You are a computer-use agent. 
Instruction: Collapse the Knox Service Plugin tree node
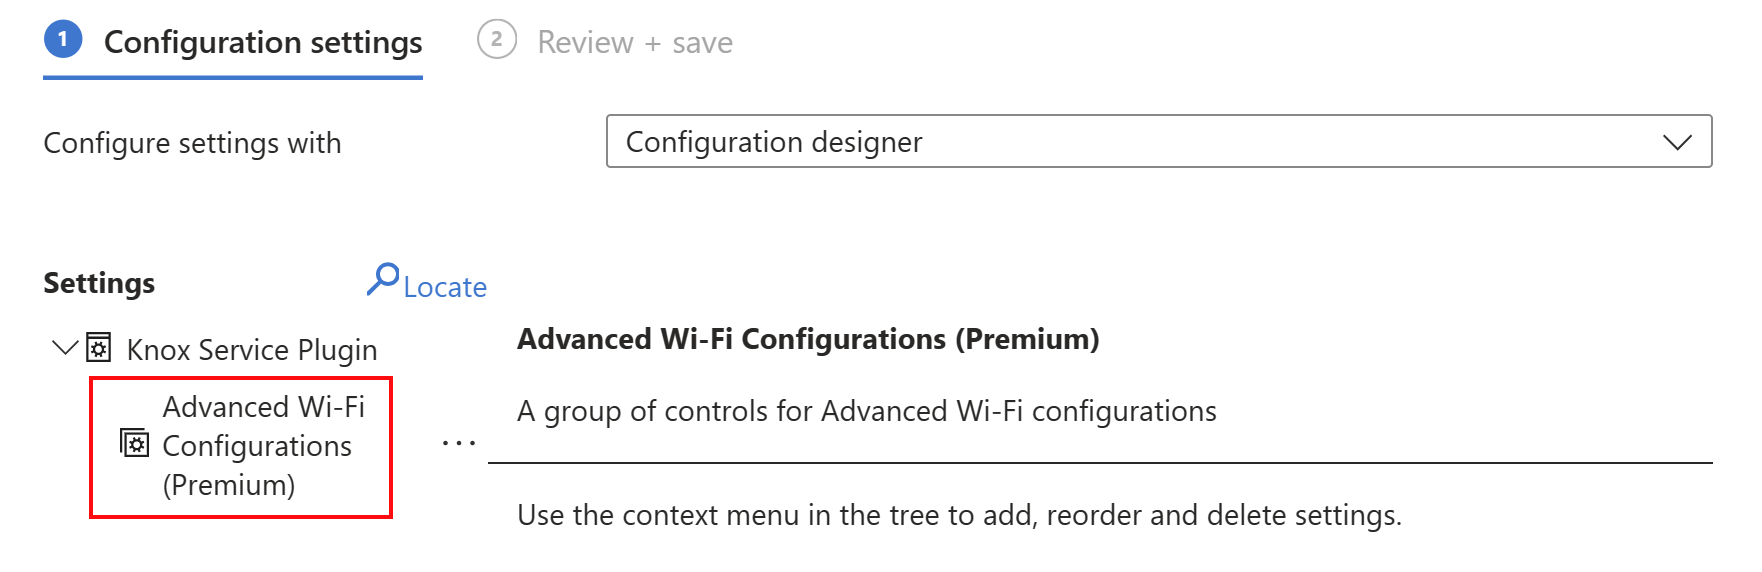[x=65, y=348]
